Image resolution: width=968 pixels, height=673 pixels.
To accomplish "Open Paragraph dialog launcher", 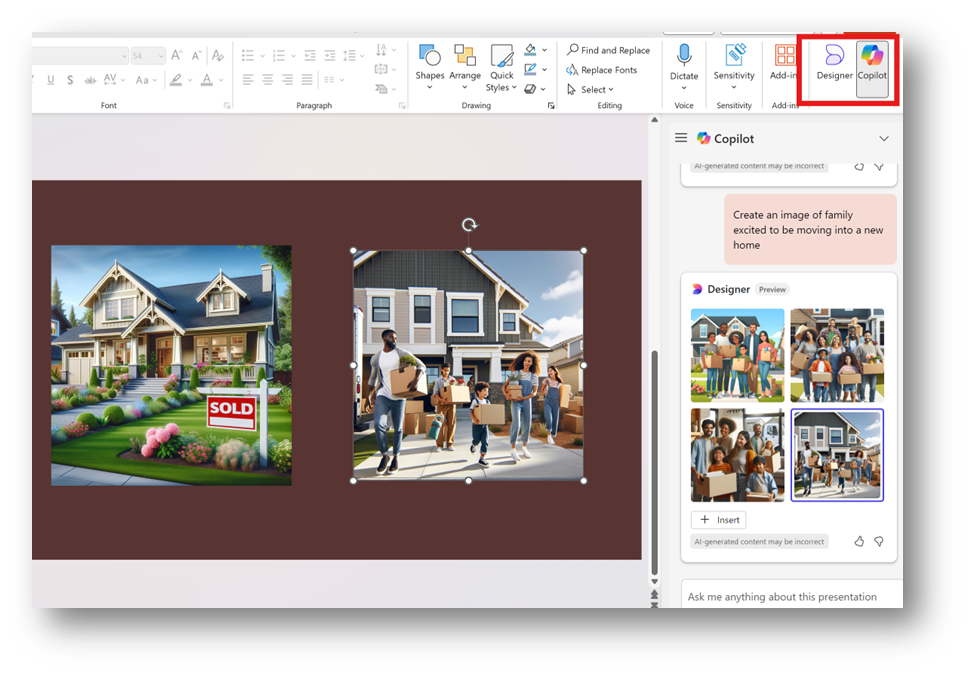I will coord(402,106).
